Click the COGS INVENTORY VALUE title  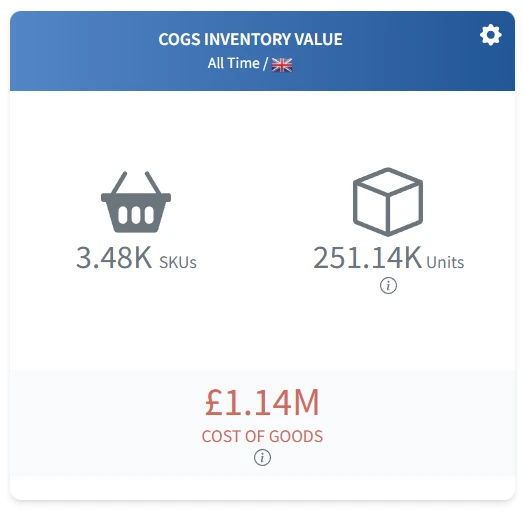[250, 39]
